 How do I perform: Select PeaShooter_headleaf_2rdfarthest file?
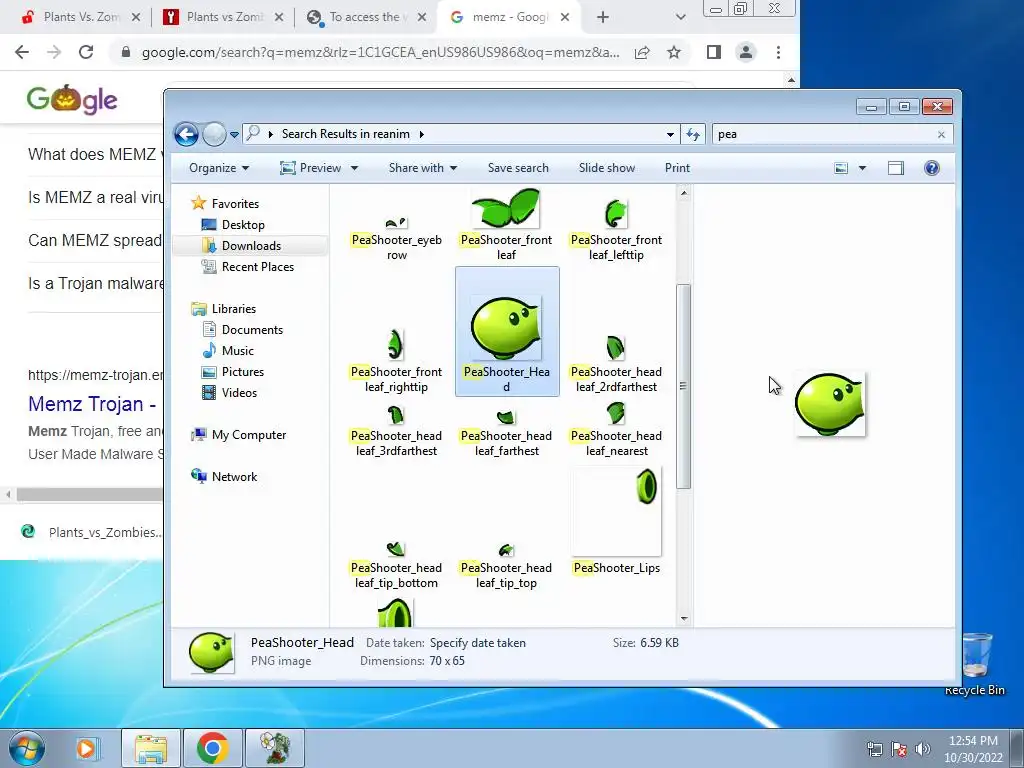[x=616, y=364]
